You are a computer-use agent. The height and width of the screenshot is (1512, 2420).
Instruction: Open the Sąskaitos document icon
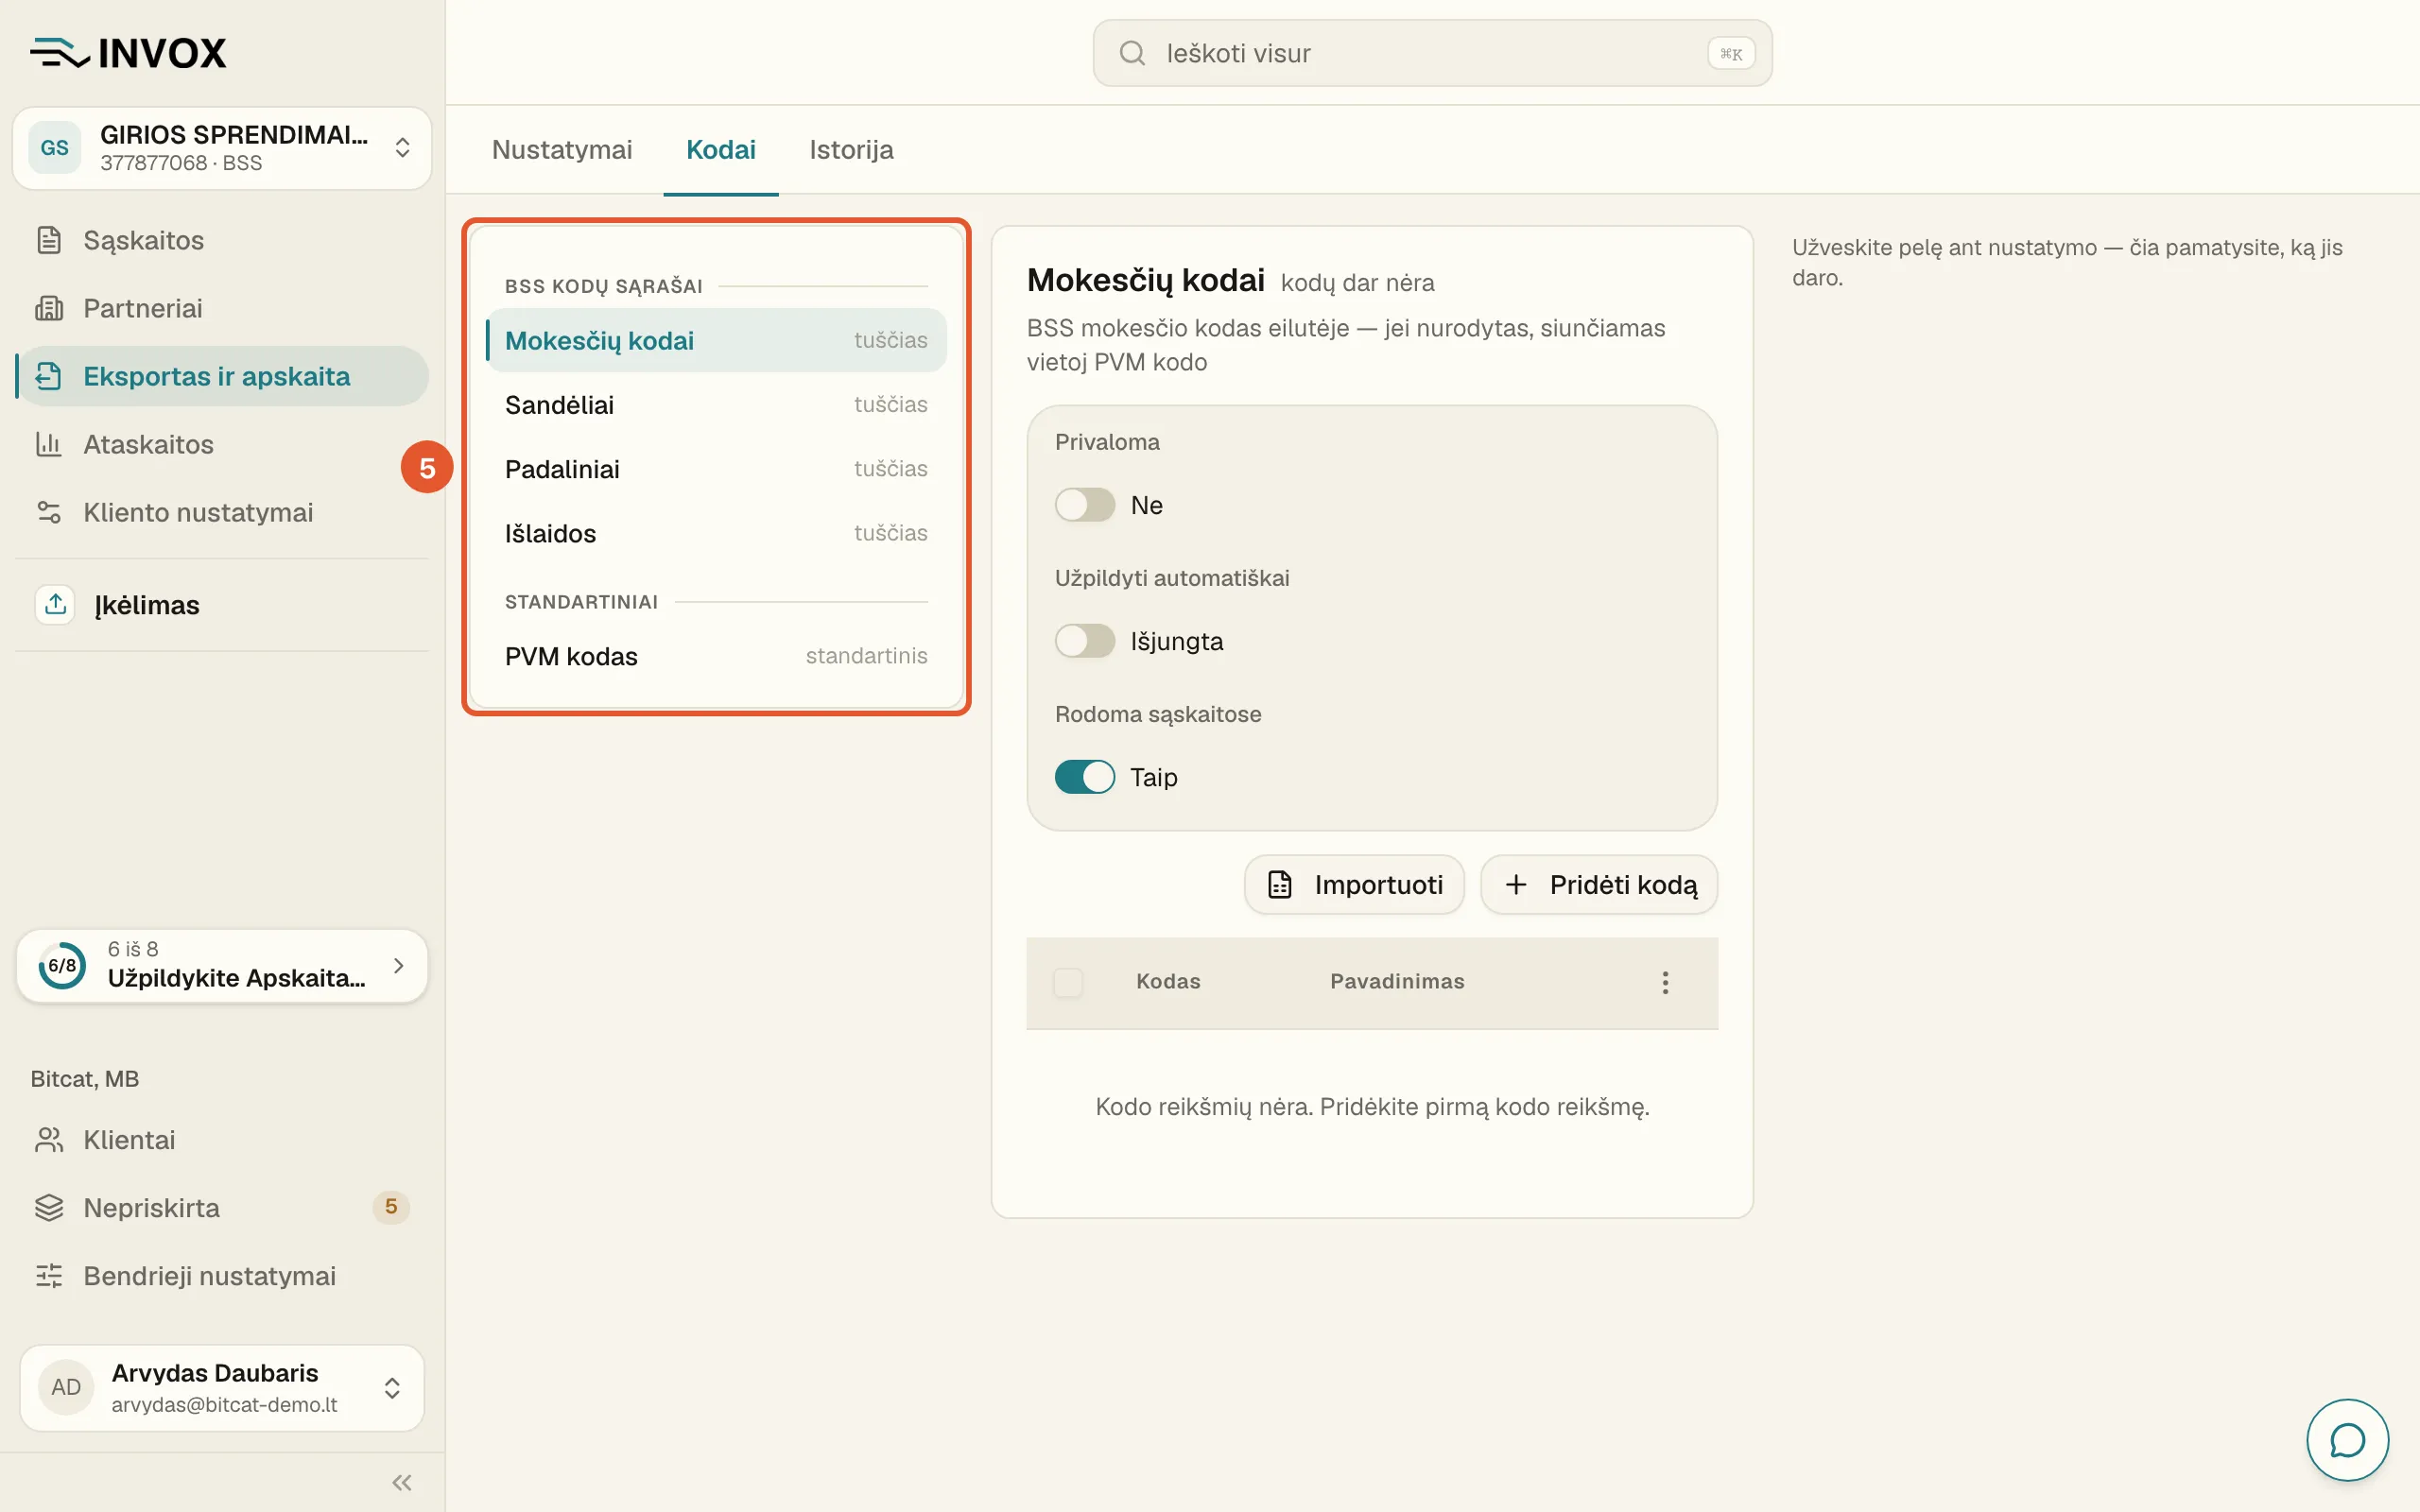[x=49, y=240]
